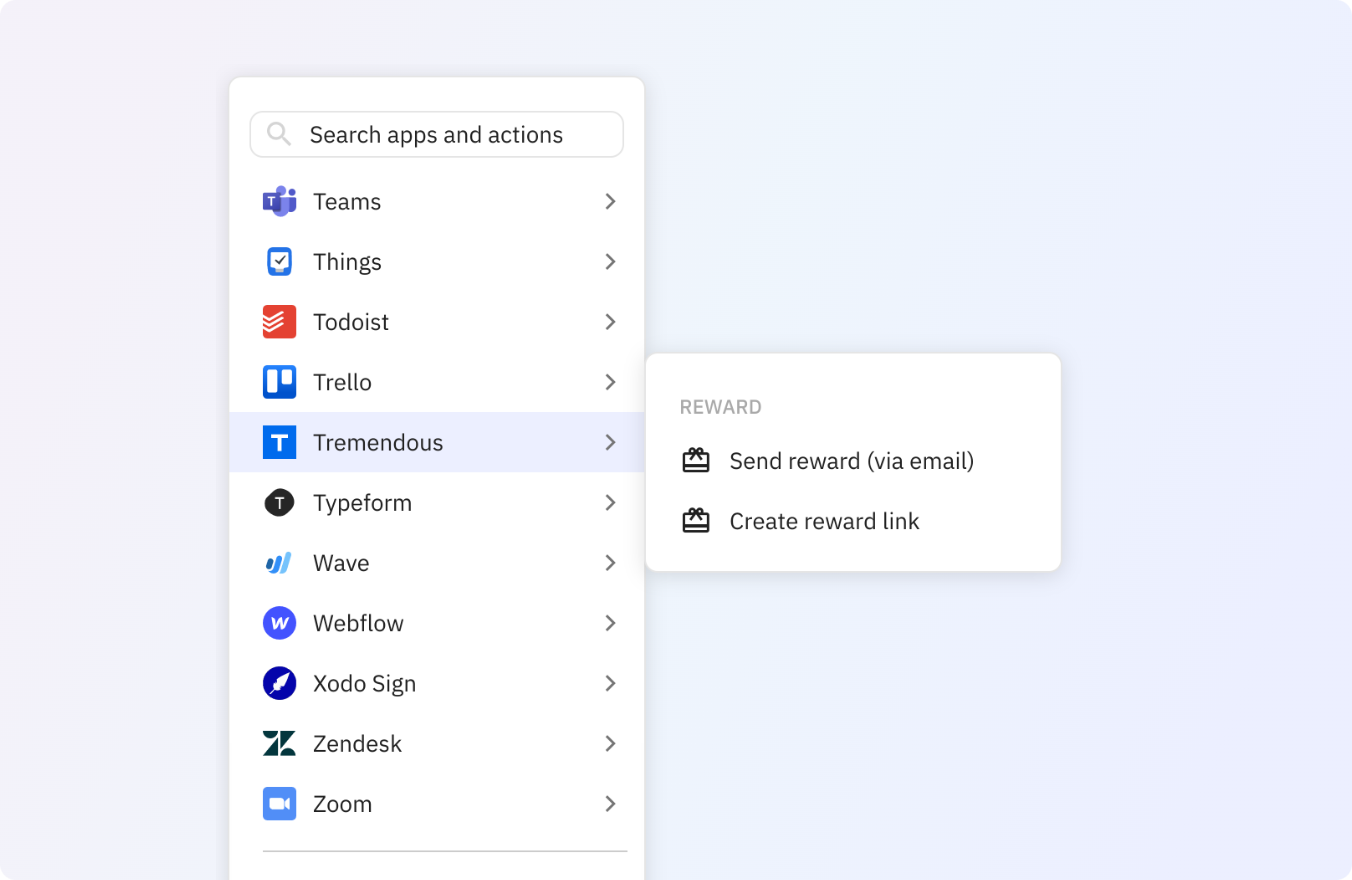Pick Xodo Sign from the app list

(x=437, y=683)
